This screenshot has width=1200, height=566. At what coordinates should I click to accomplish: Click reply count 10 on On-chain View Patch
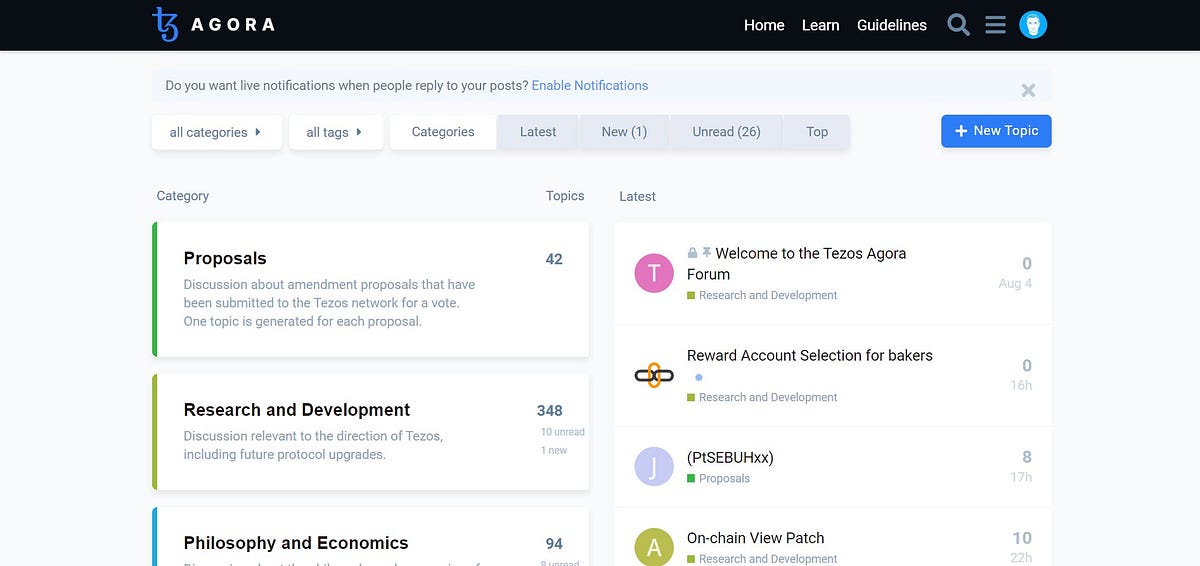point(1022,538)
